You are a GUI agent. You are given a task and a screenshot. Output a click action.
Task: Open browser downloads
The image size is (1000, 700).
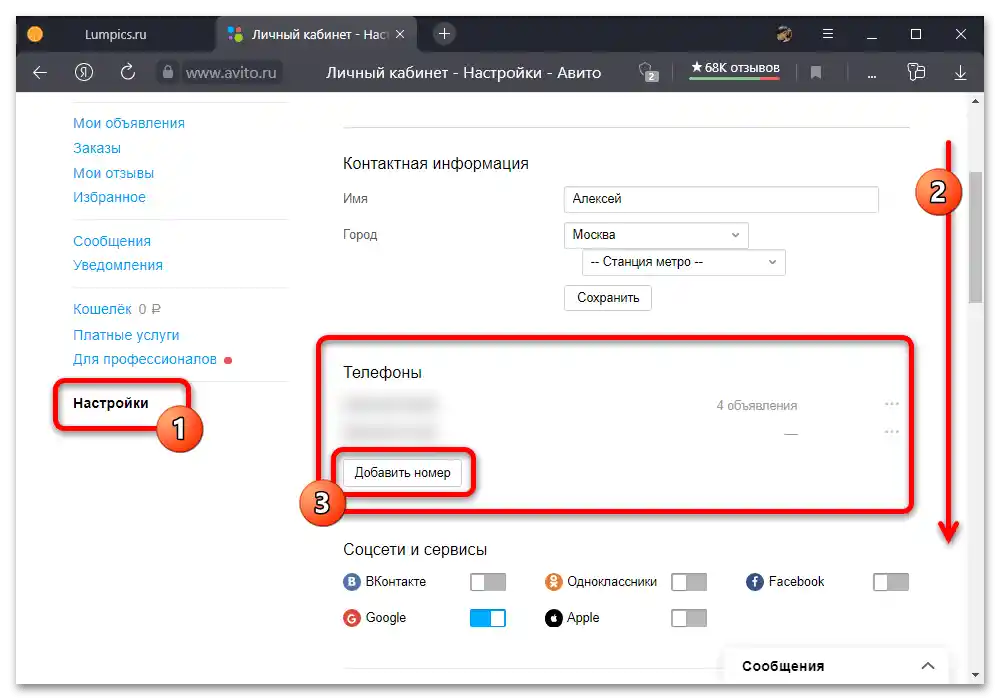(960, 73)
